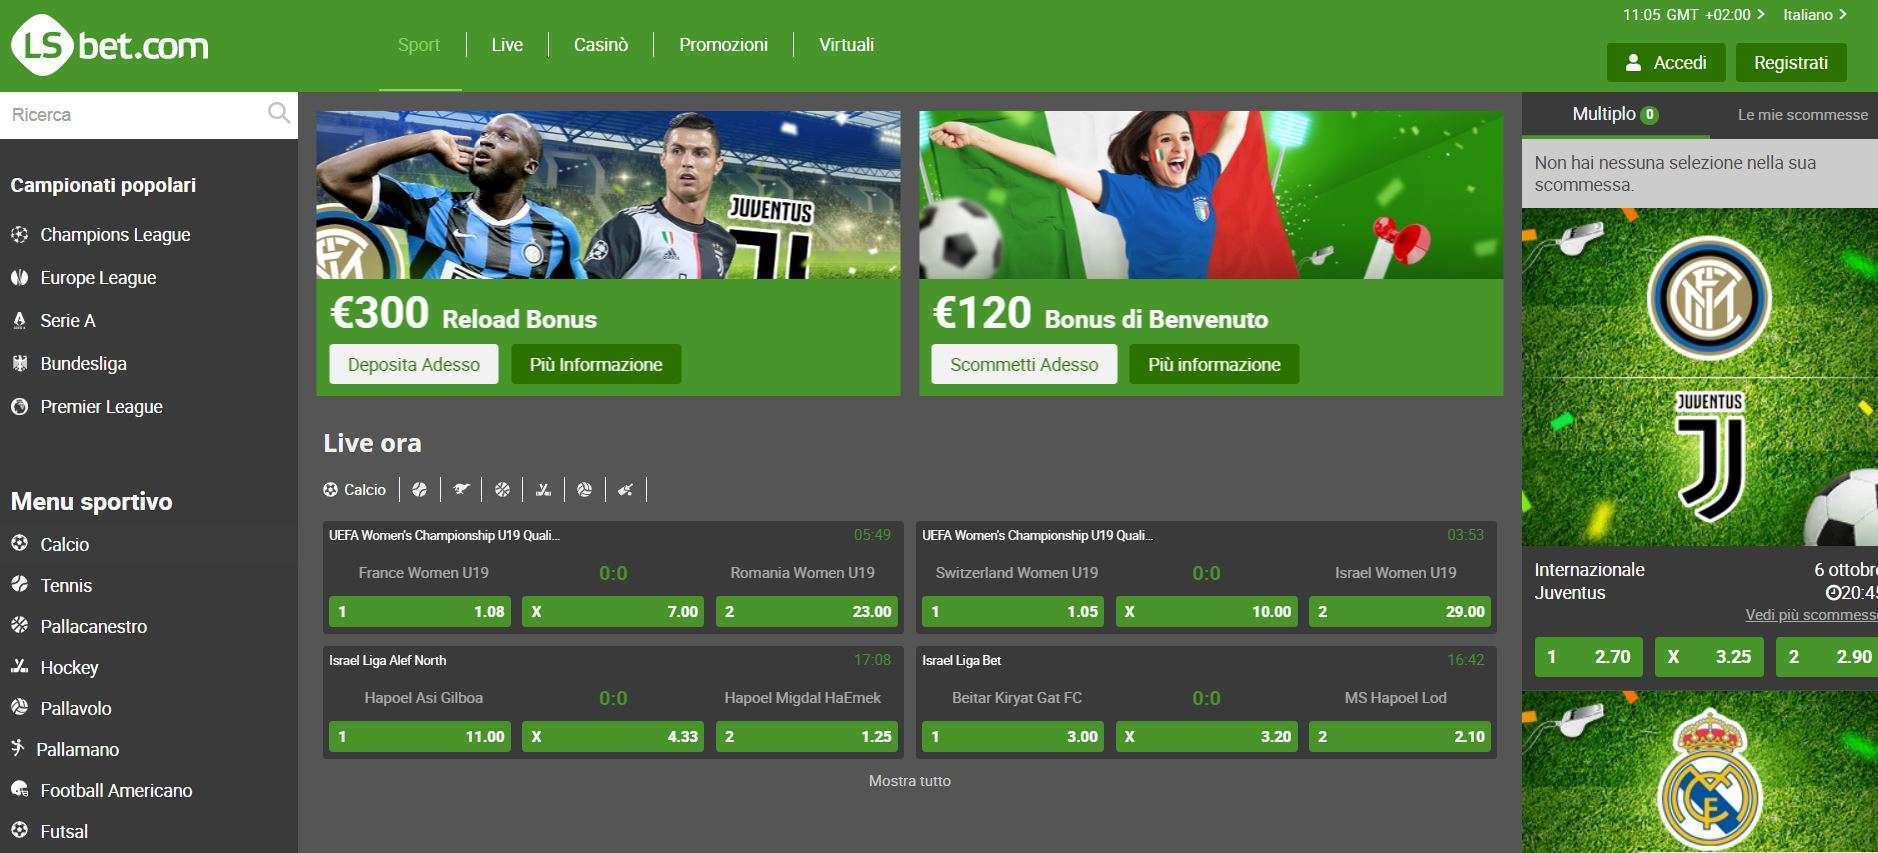Select draw odds 3.20 for Beitar Kiryat Gat

click(1206, 737)
